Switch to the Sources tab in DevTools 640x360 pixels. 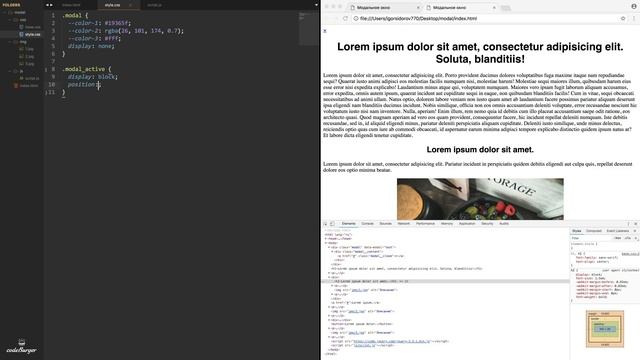(x=385, y=224)
